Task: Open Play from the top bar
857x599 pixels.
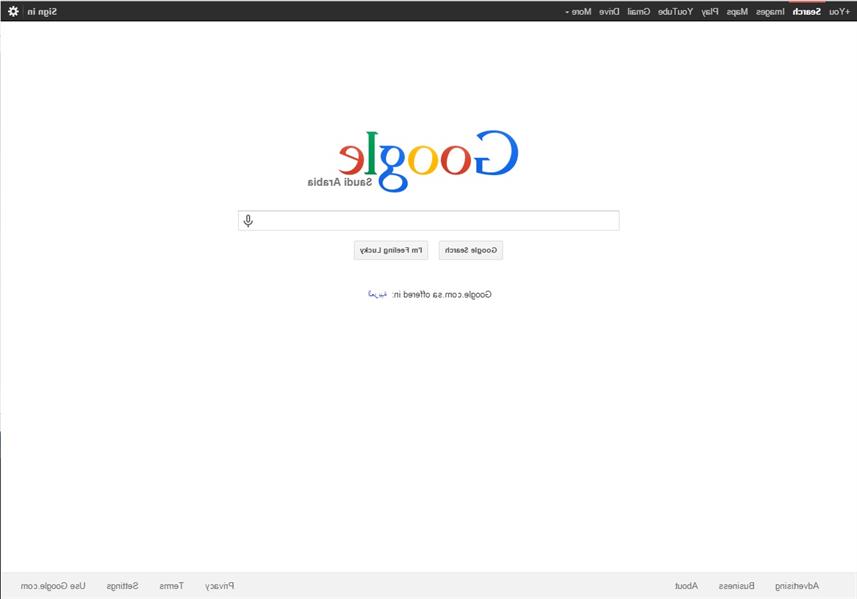Action: point(709,11)
